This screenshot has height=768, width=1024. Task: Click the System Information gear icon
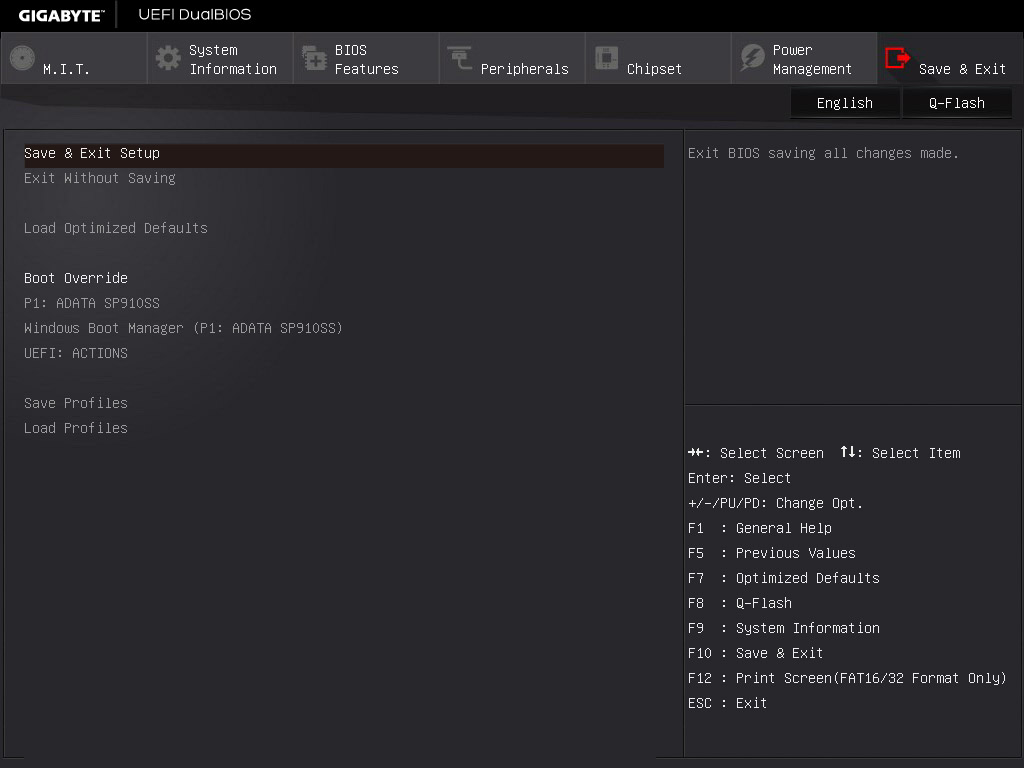168,59
